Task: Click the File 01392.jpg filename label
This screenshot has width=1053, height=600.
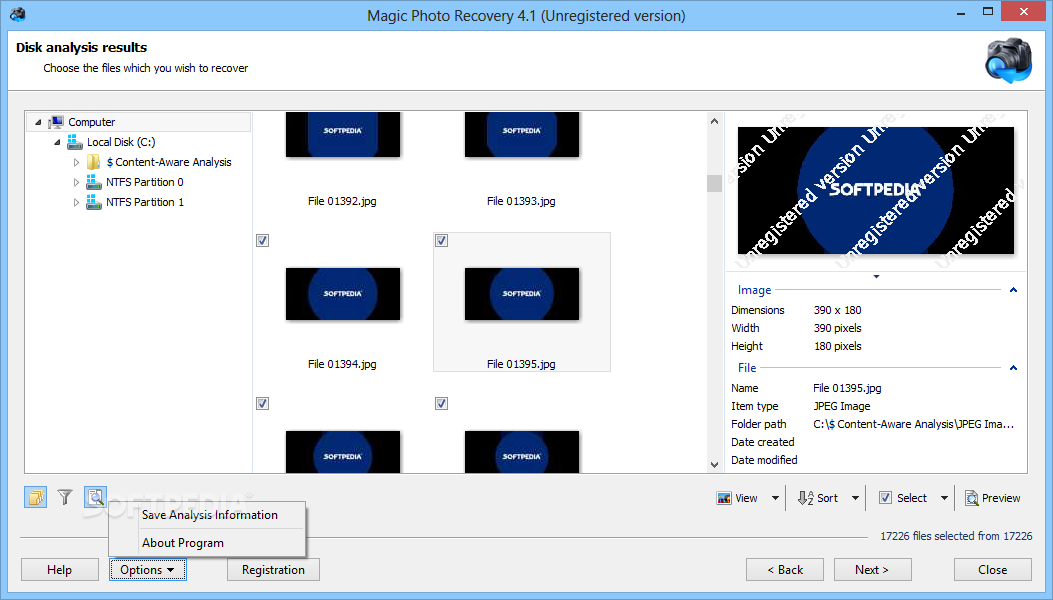Action: pyautogui.click(x=342, y=201)
